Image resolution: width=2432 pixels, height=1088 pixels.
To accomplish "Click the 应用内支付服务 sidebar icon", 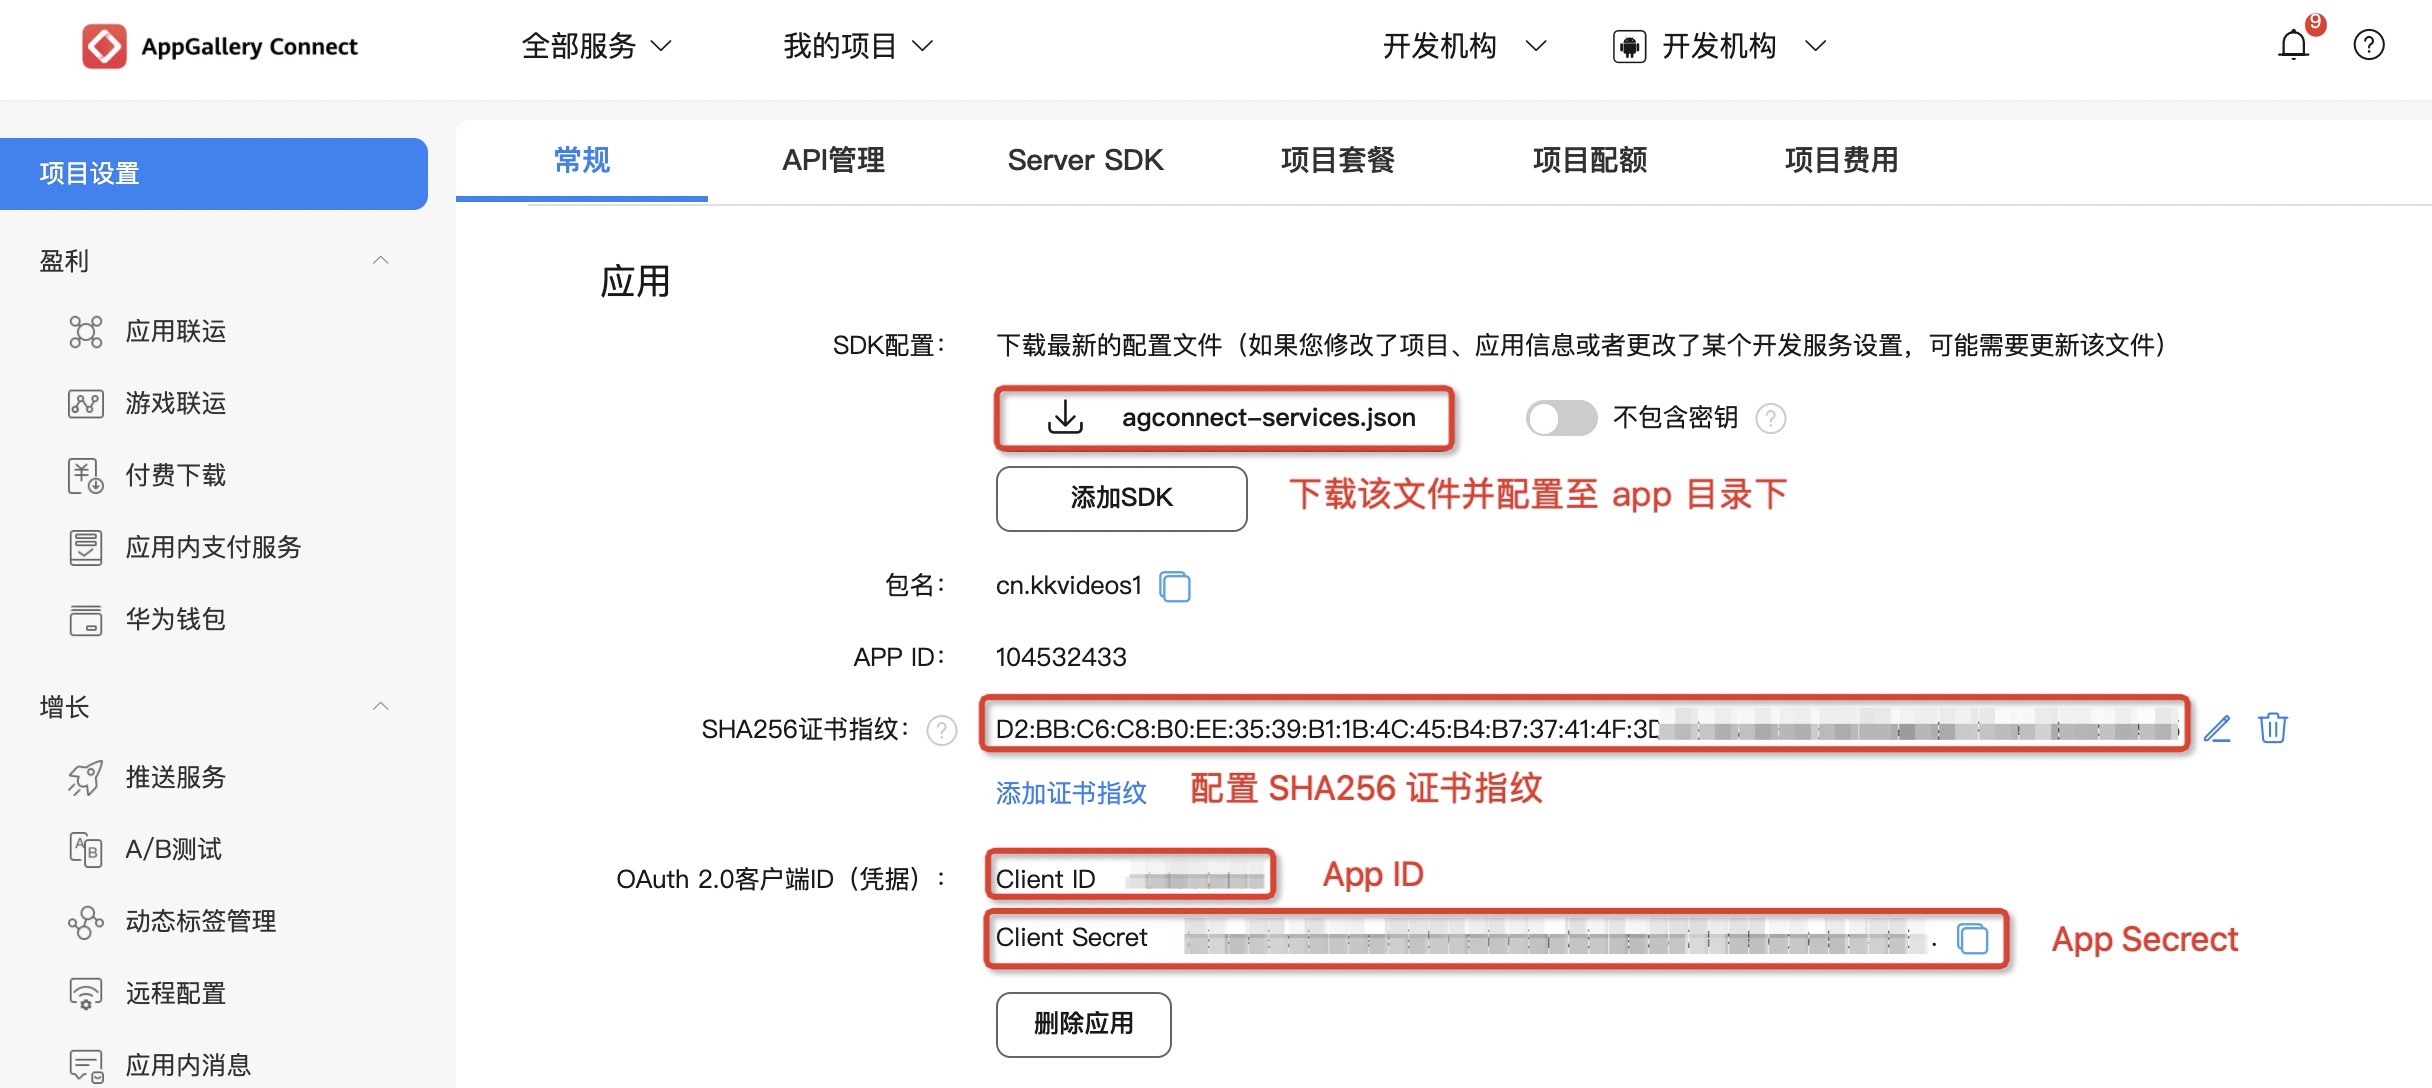I will tap(86, 548).
